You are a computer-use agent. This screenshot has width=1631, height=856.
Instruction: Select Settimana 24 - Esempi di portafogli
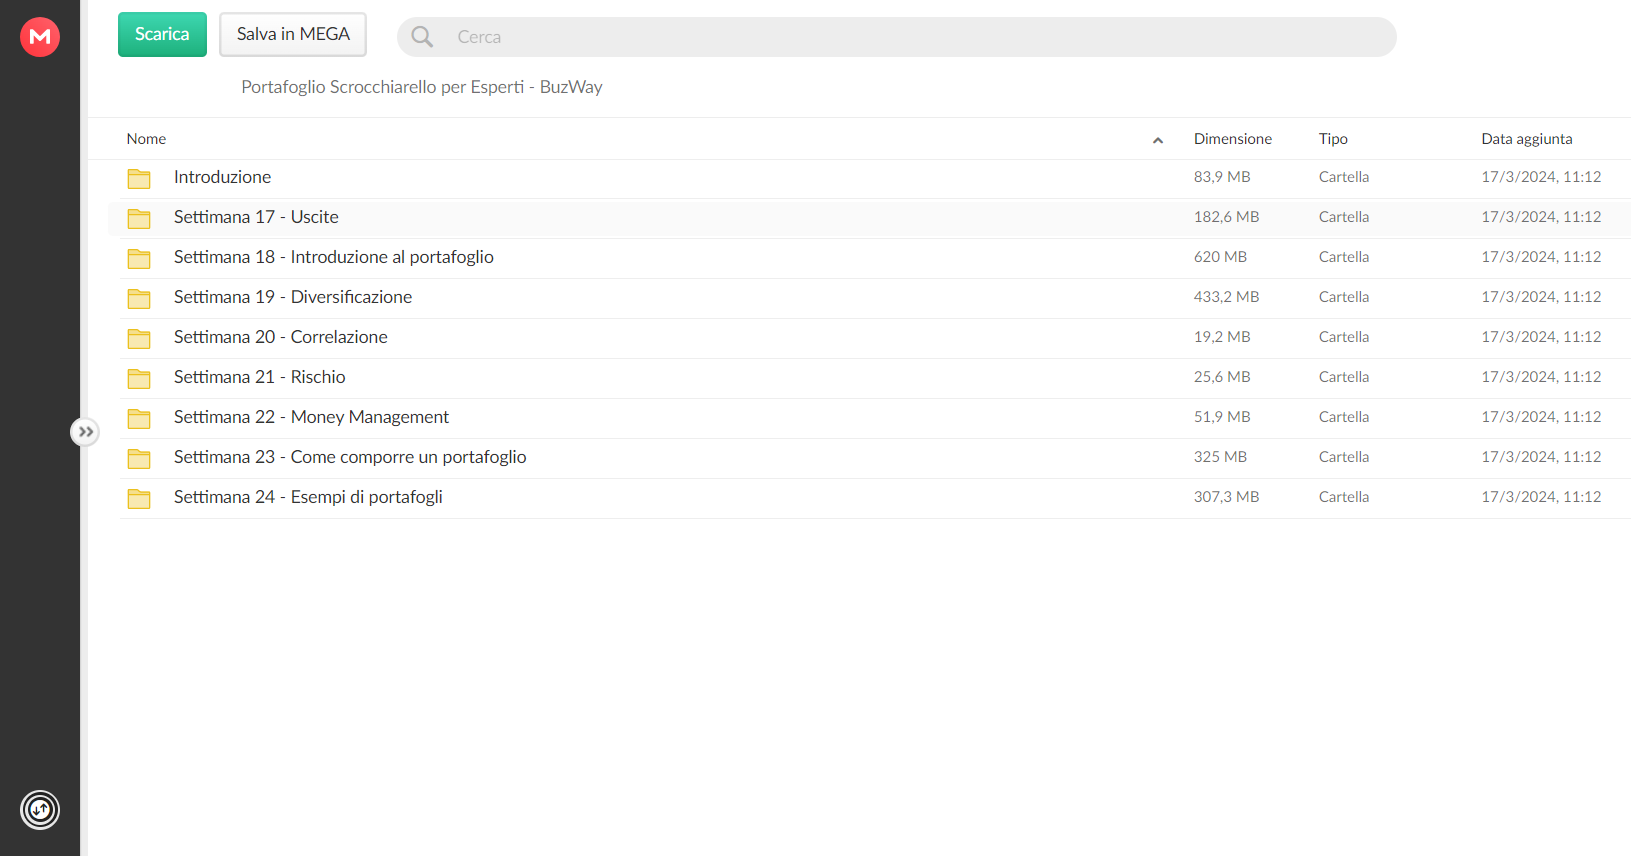point(308,497)
